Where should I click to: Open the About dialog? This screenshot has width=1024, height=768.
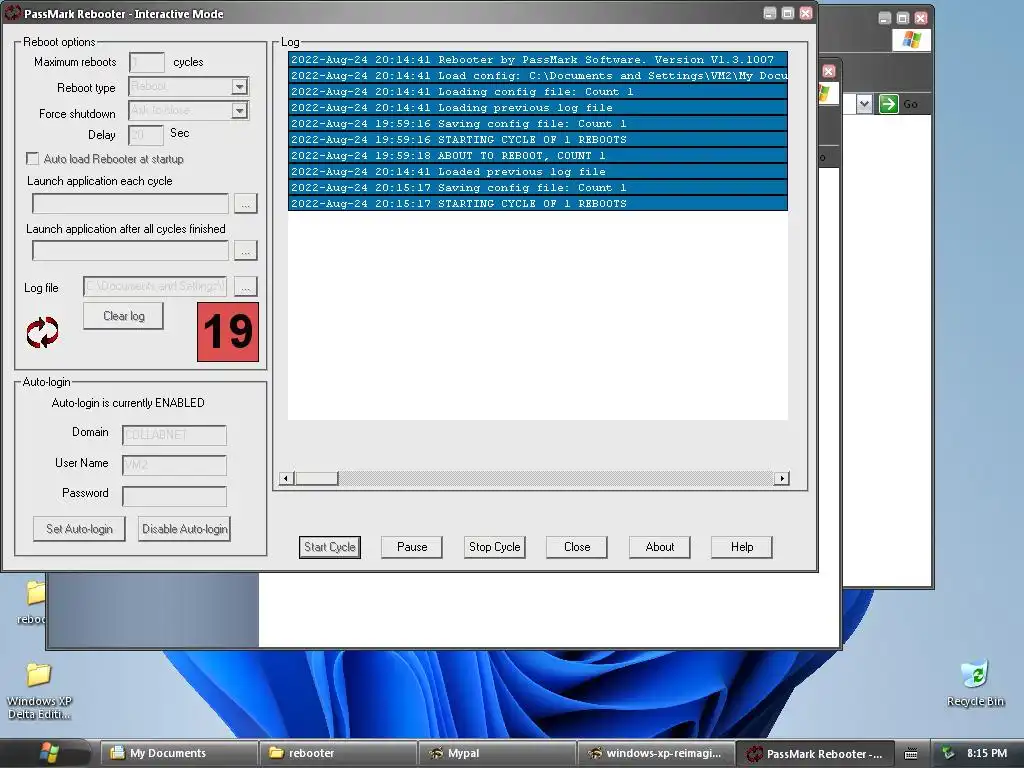point(660,547)
